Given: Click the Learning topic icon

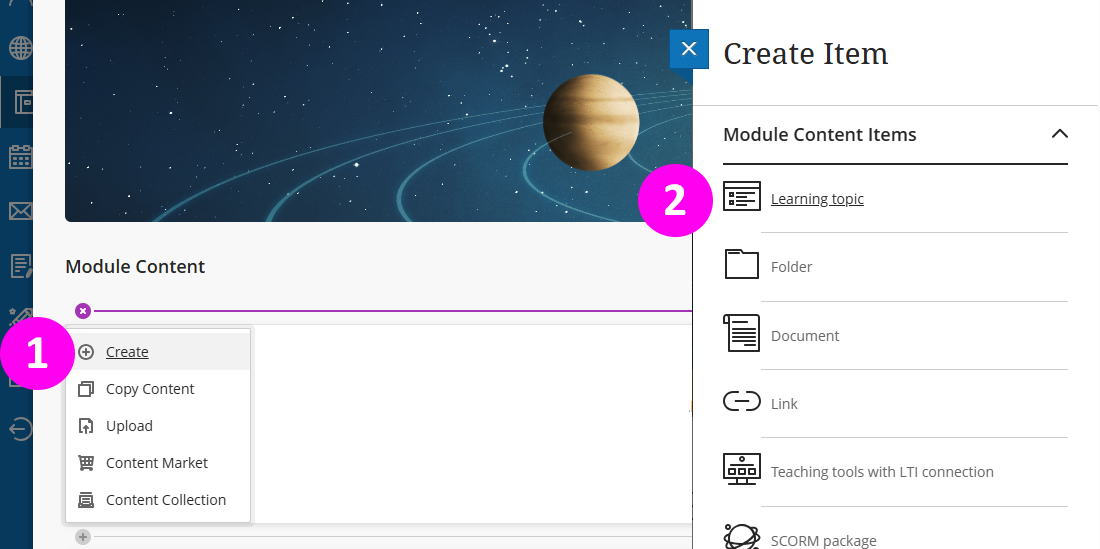Looking at the screenshot, I should point(742,196).
